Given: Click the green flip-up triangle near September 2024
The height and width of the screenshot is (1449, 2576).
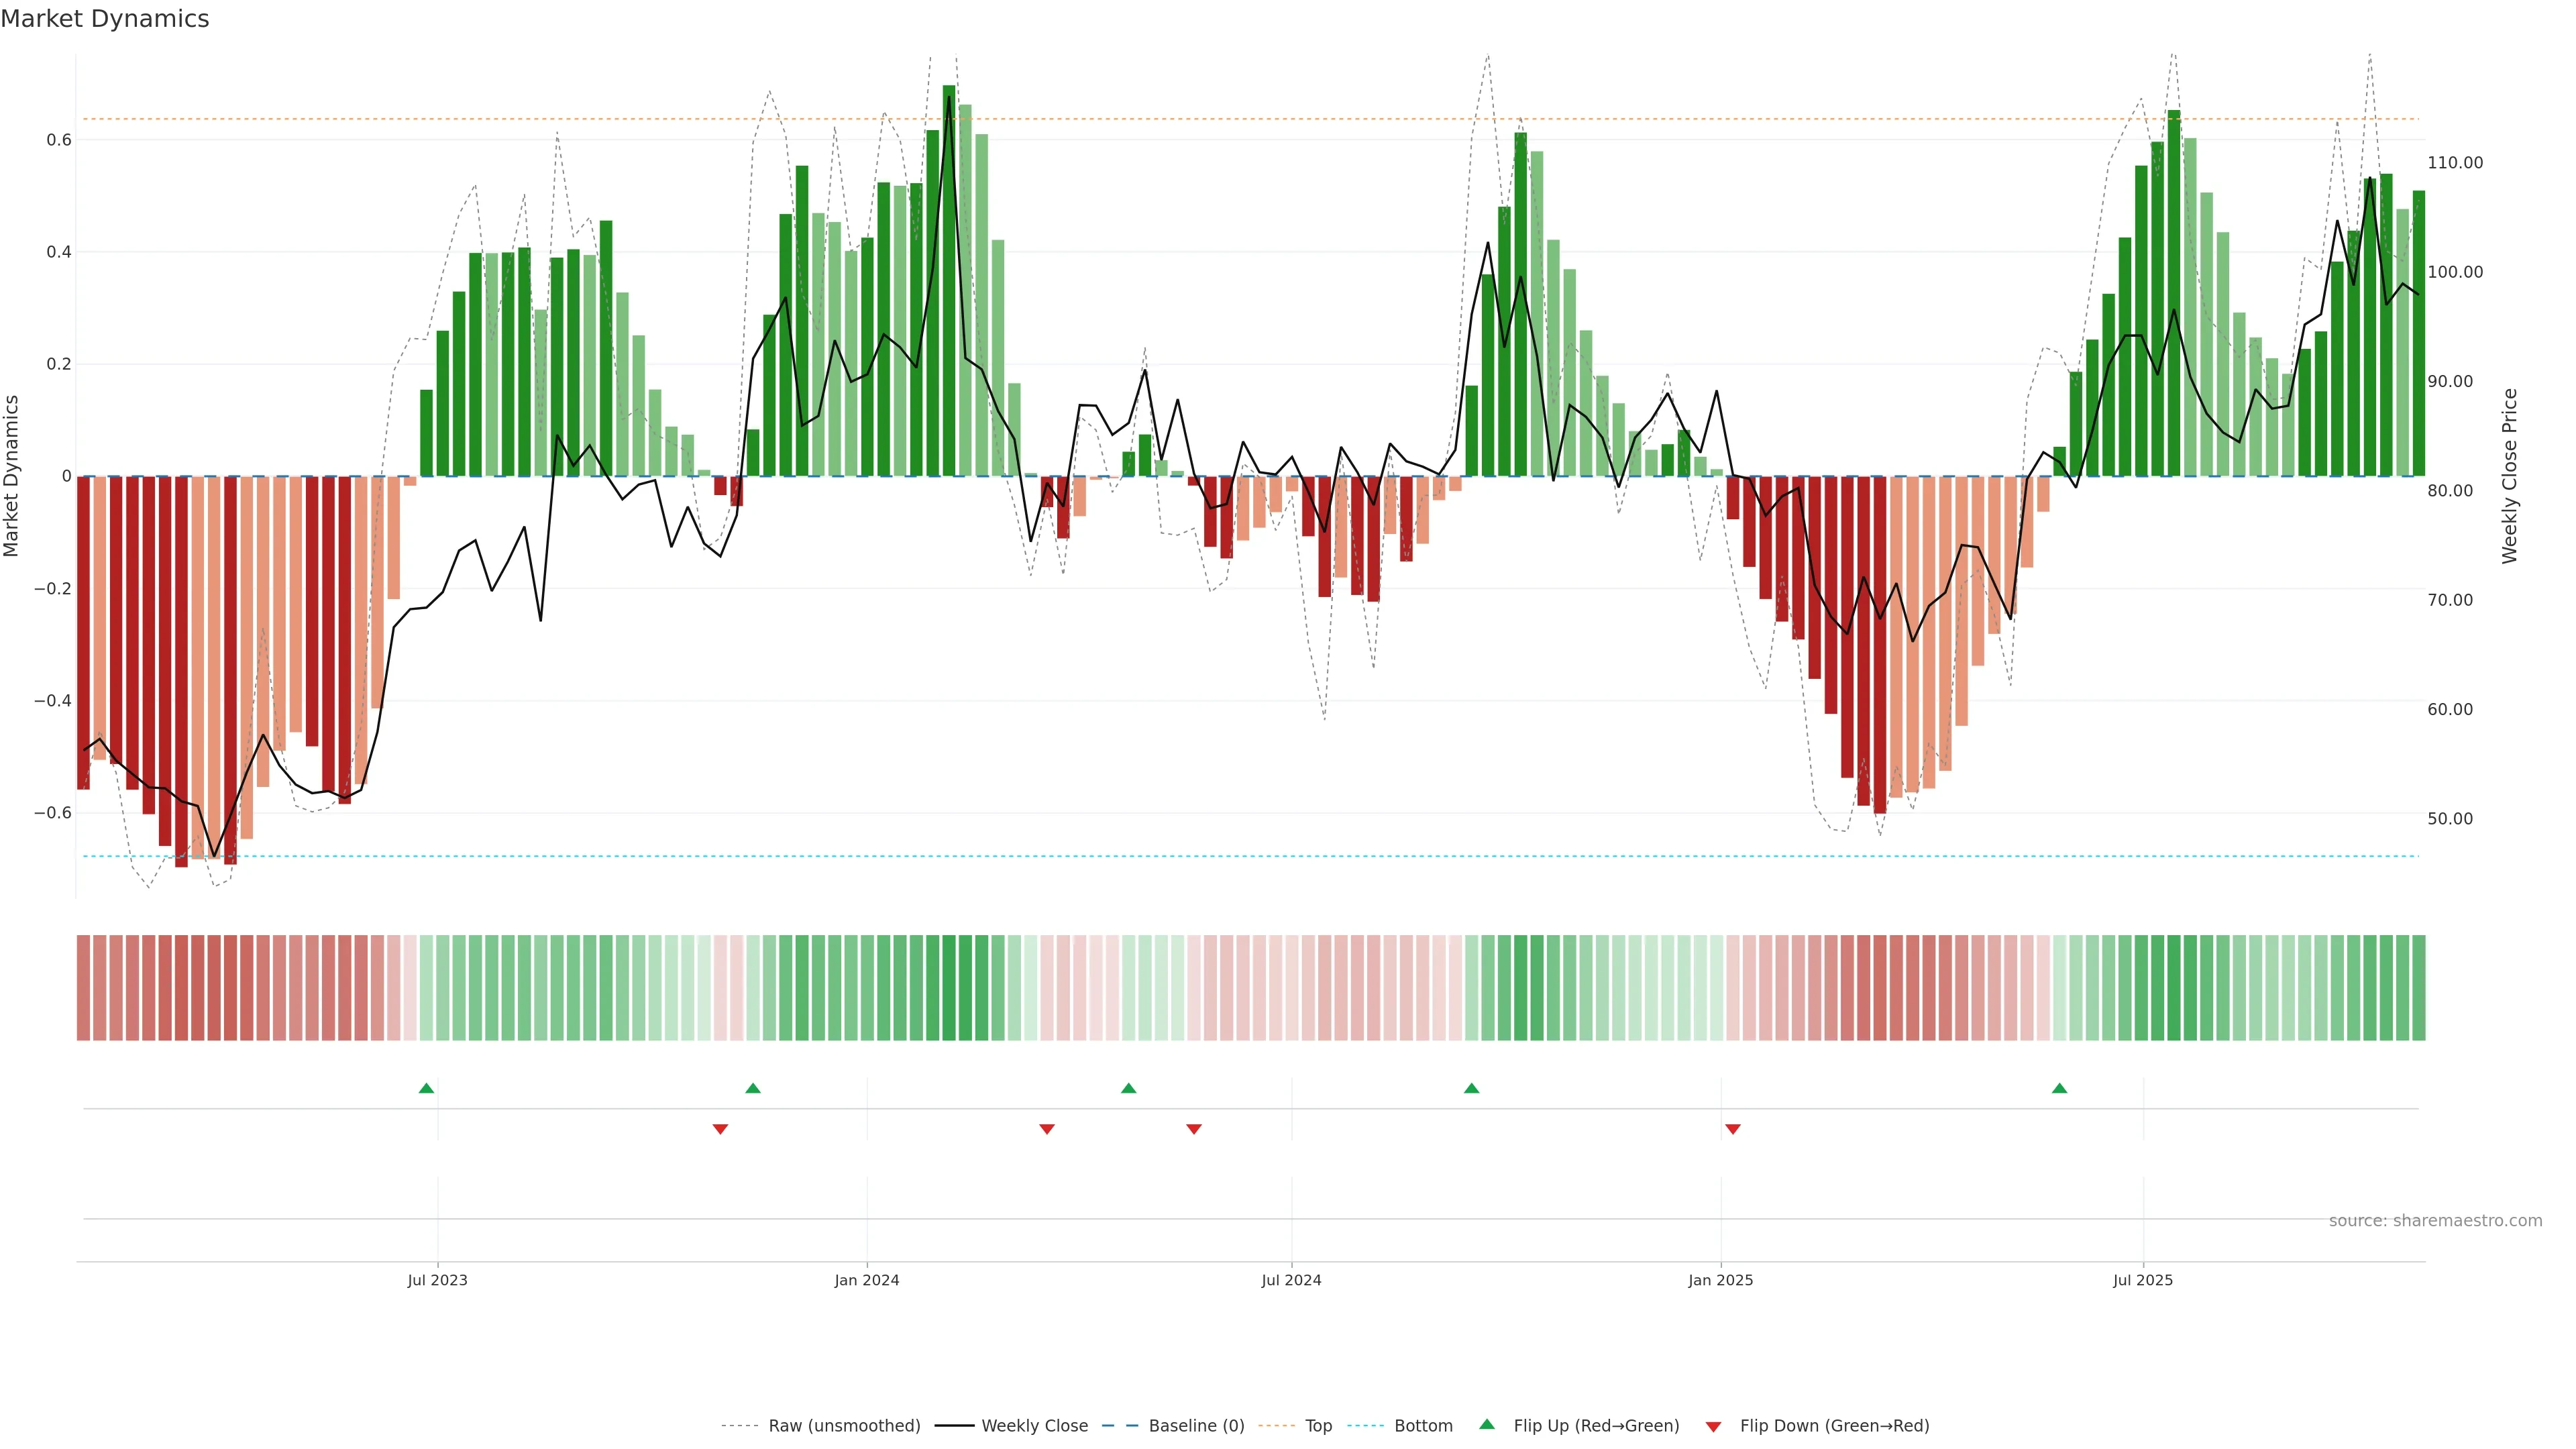Looking at the screenshot, I should point(1471,1088).
